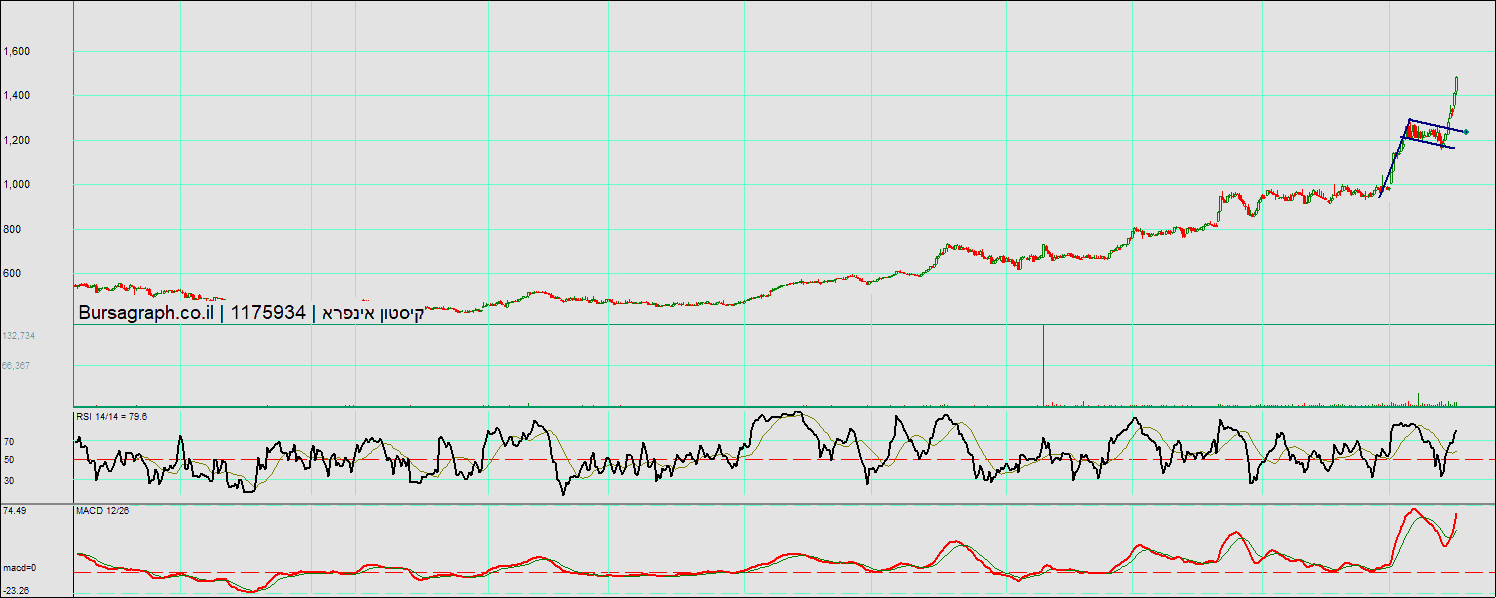Click the Bursagraph.co.il ticker title text
This screenshot has height=598, width=1496.
(251, 313)
